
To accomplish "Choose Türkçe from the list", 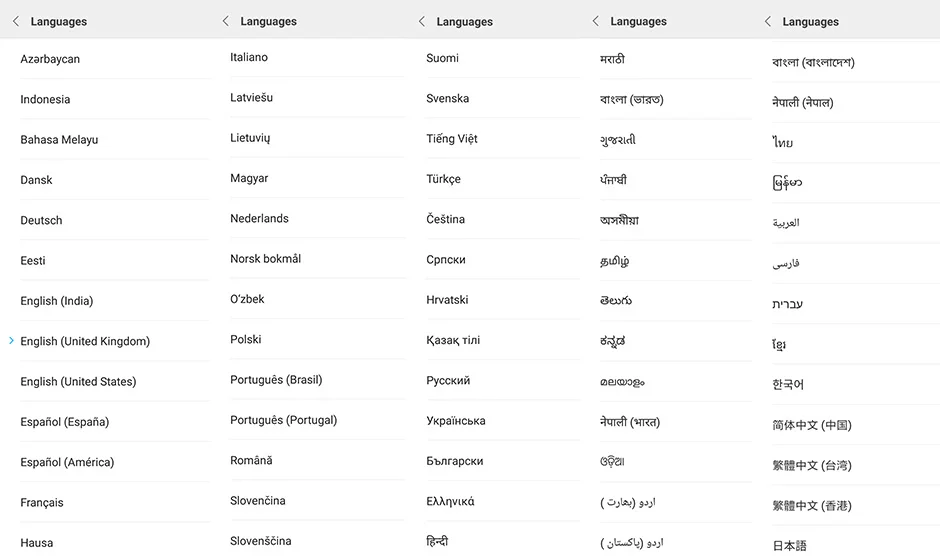I will point(443,179).
